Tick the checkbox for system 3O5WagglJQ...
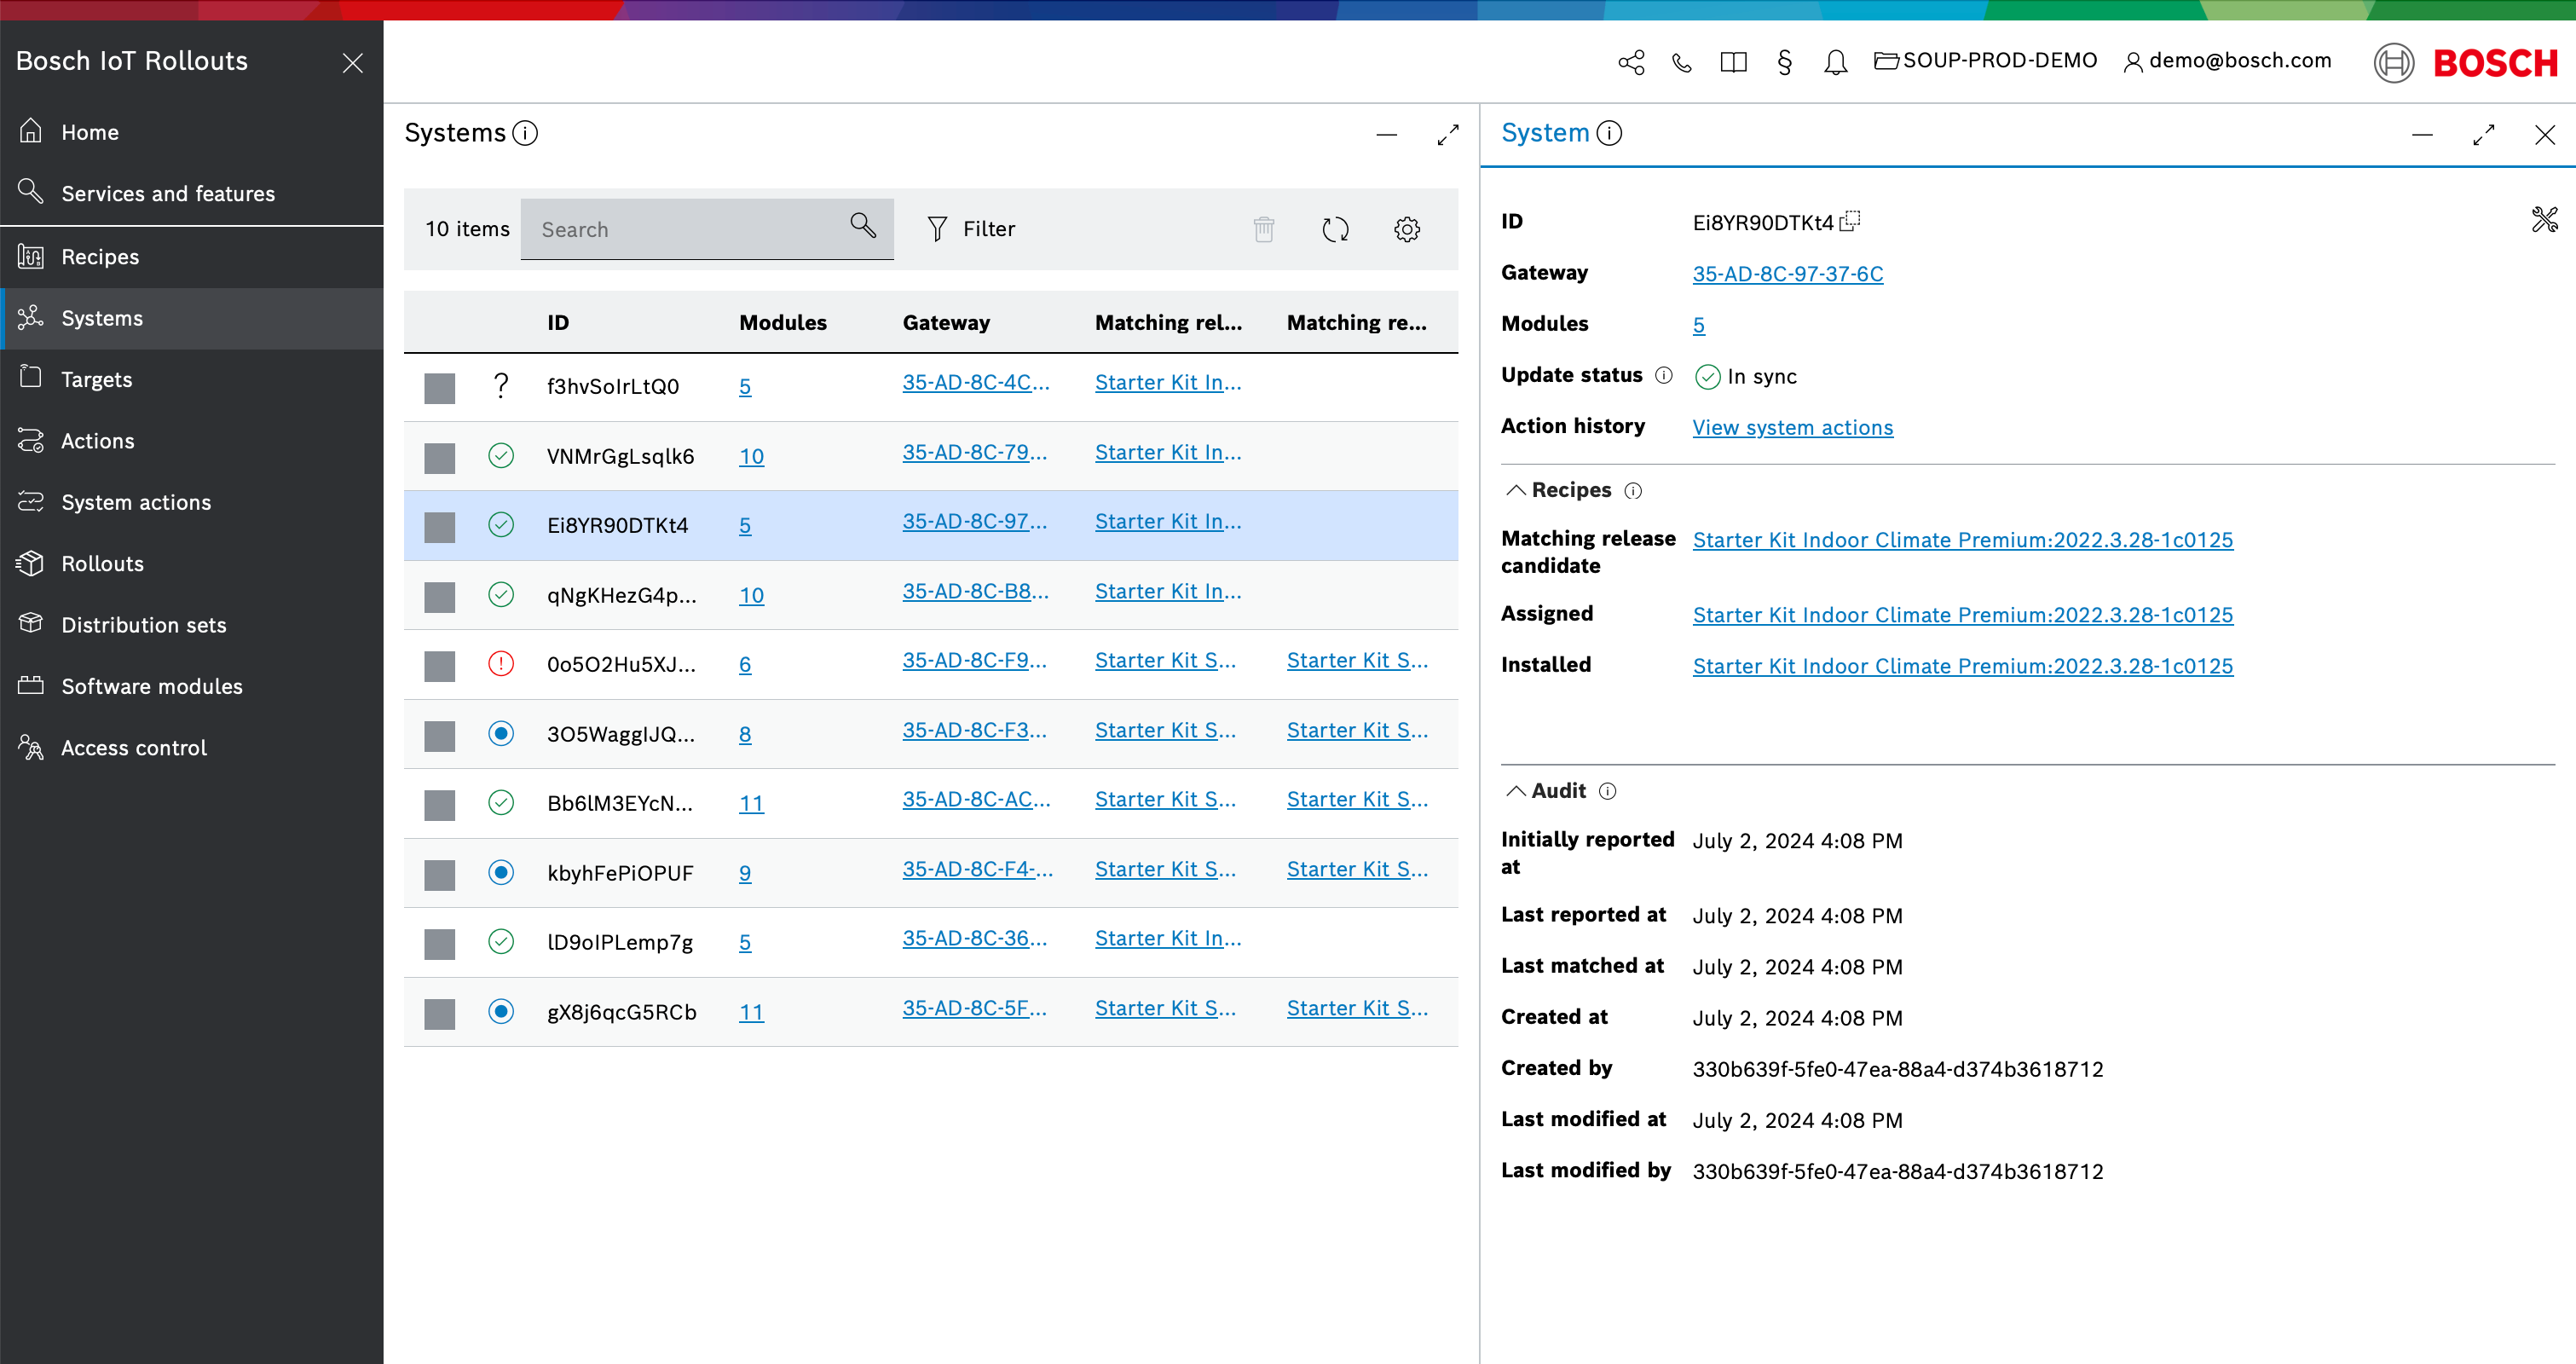 click(x=439, y=735)
